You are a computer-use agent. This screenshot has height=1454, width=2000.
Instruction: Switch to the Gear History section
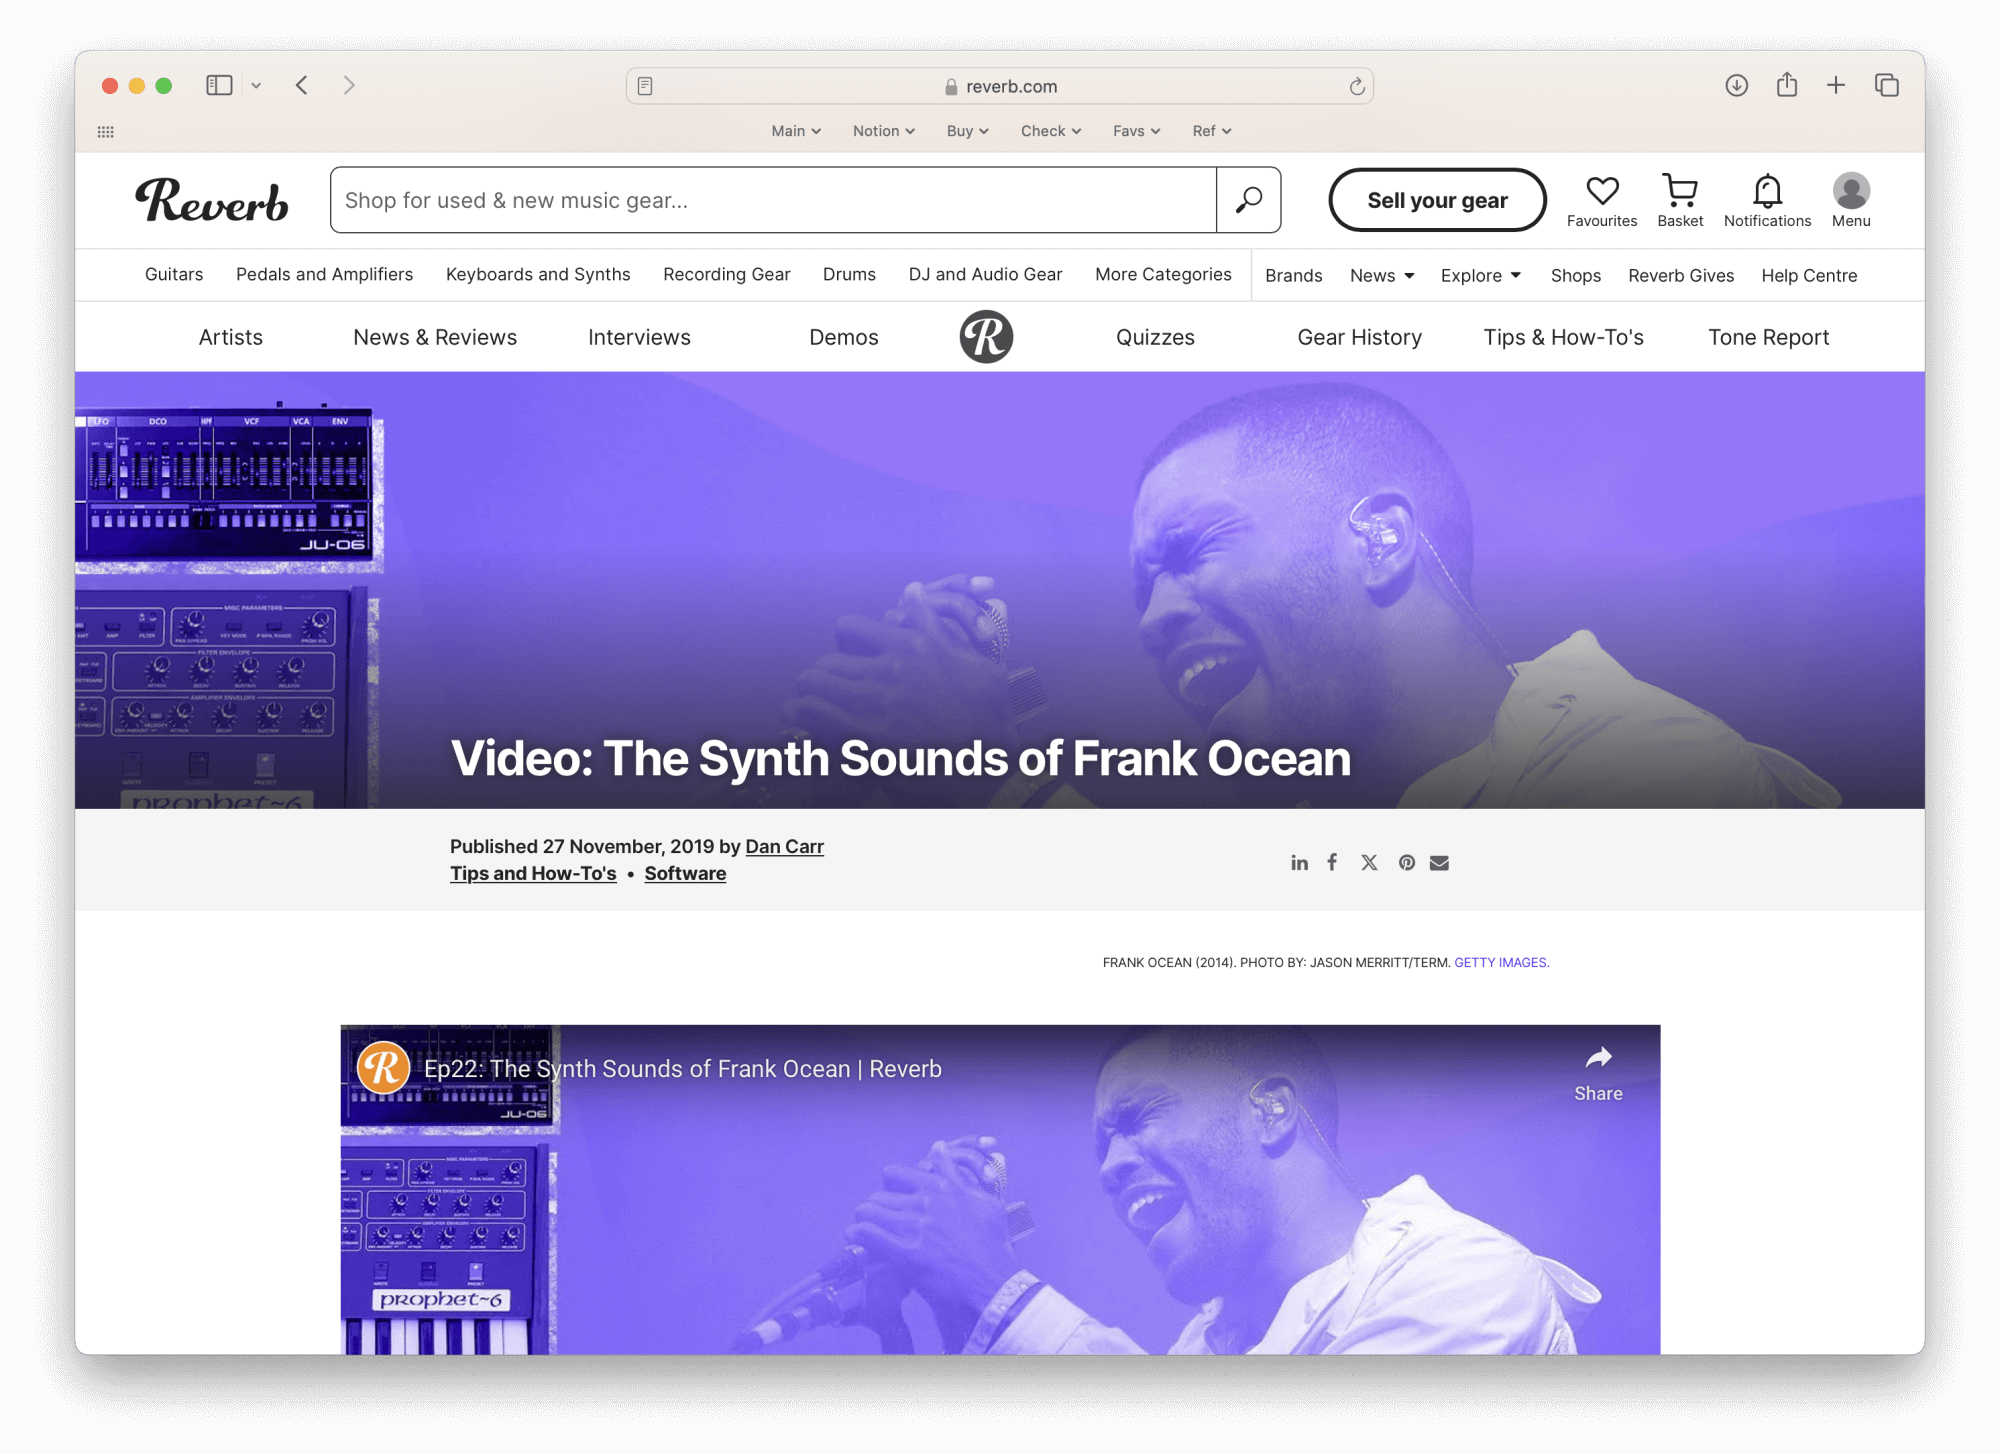point(1359,337)
